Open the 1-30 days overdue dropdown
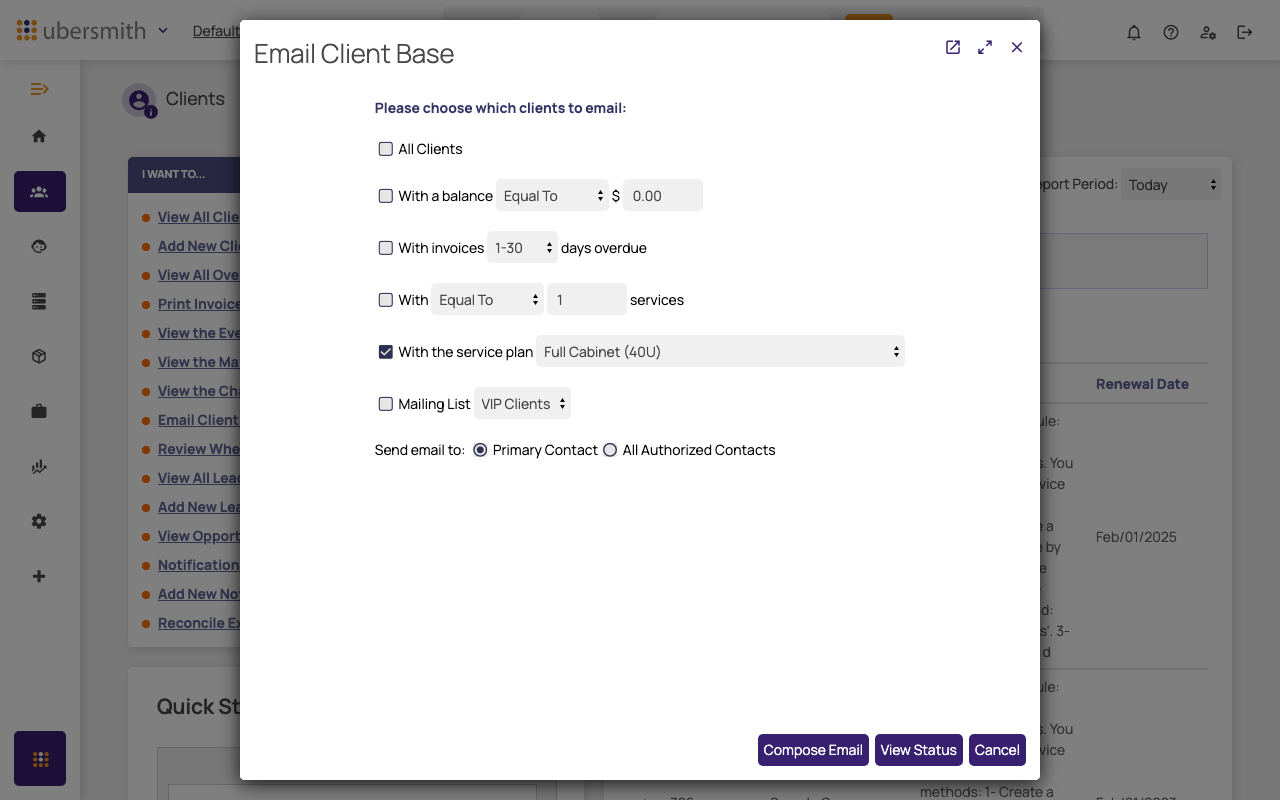Screen dimensions: 1280x800 tap(522, 248)
